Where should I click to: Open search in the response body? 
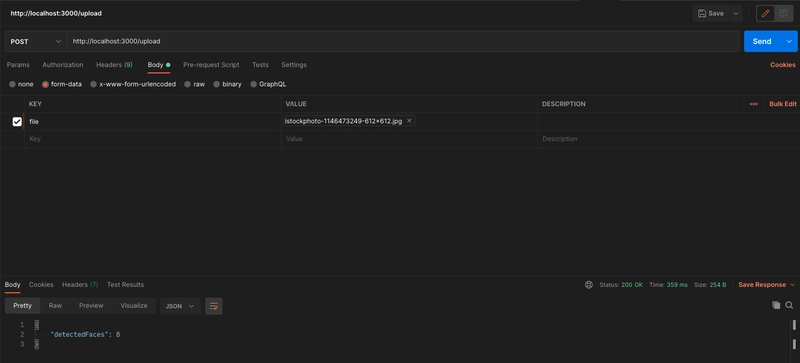pyautogui.click(x=789, y=305)
